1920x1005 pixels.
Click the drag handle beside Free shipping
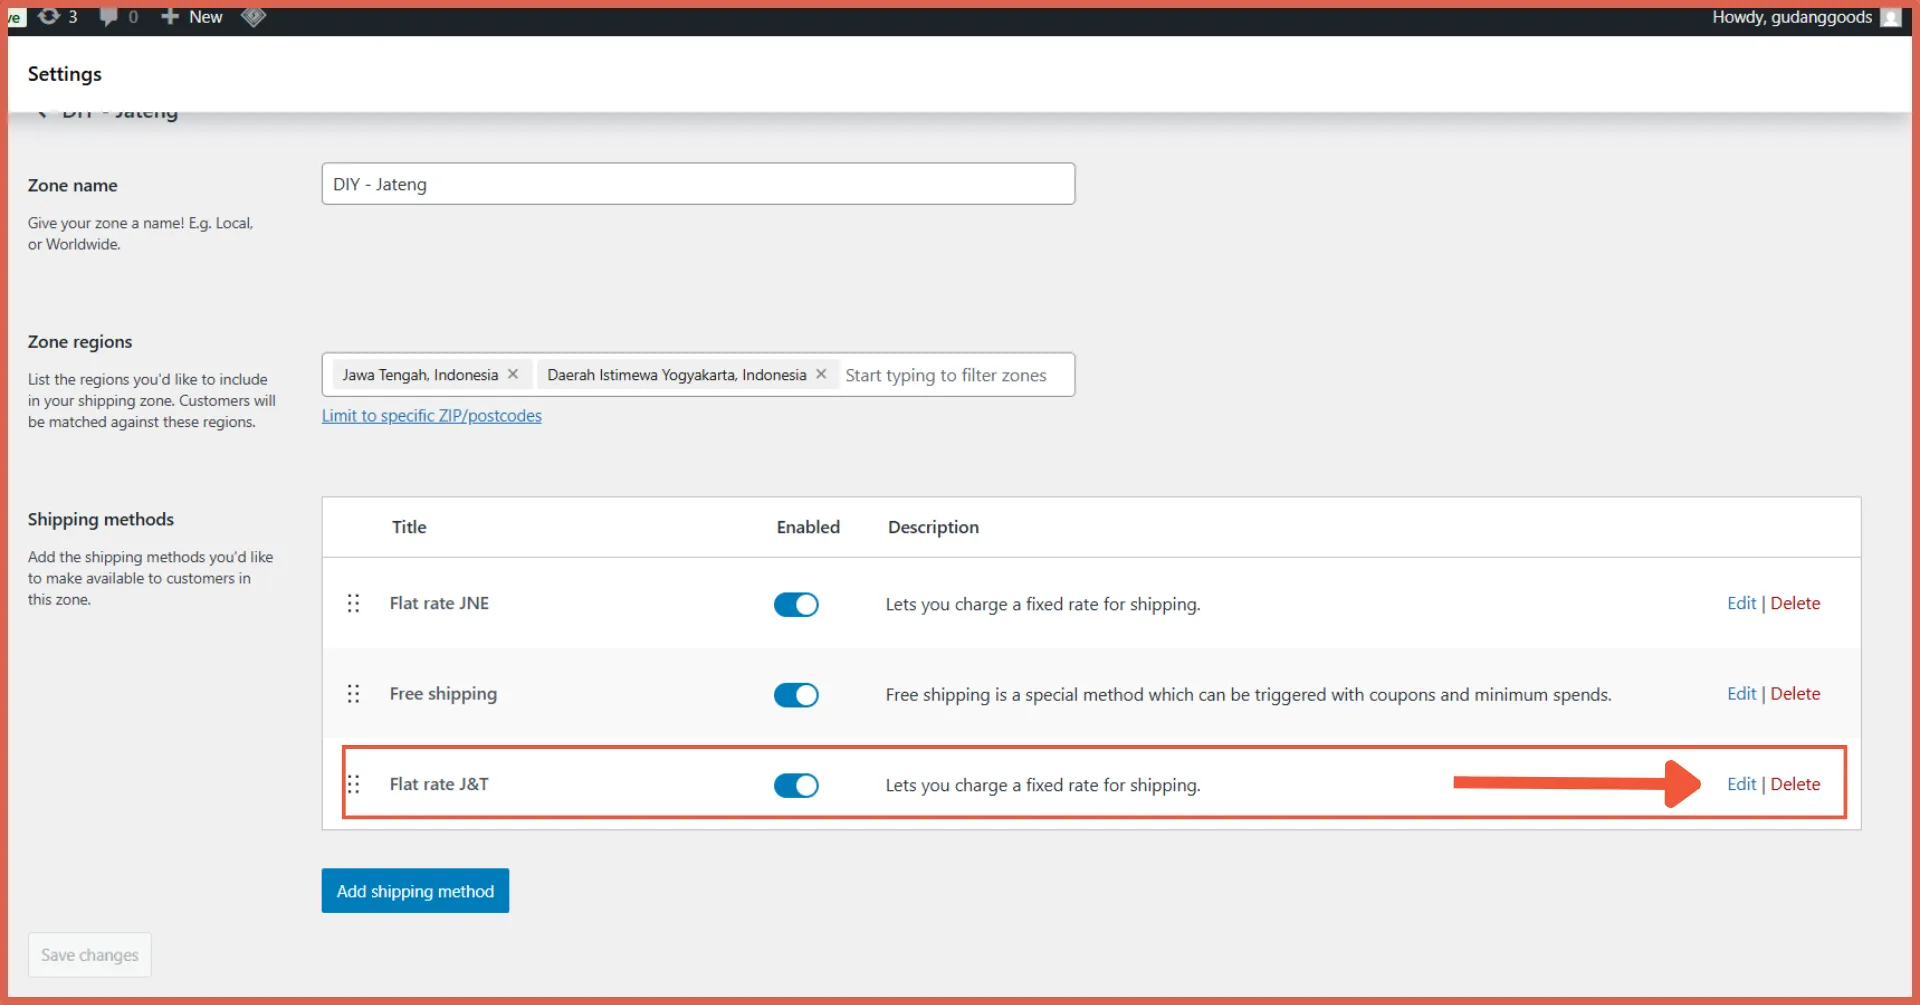[353, 694]
